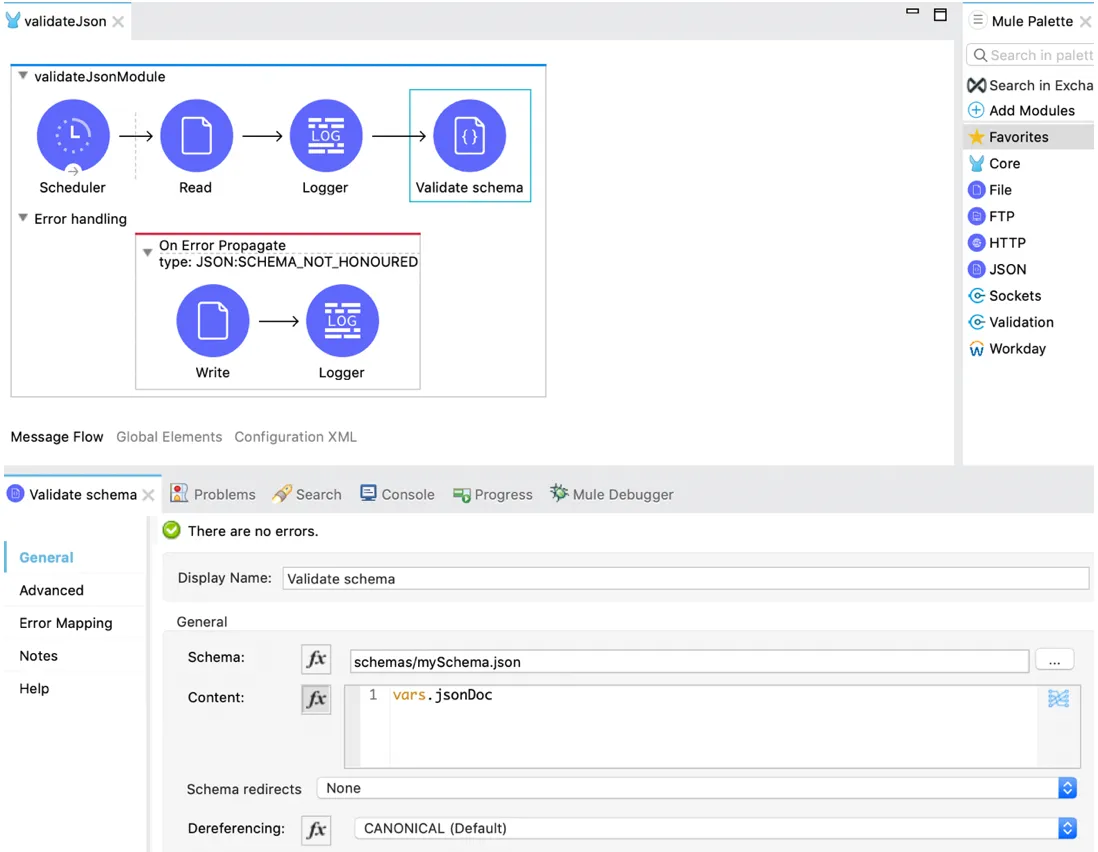This screenshot has width=1098, height=852.
Task: Open the Search tab
Action: [x=307, y=494]
